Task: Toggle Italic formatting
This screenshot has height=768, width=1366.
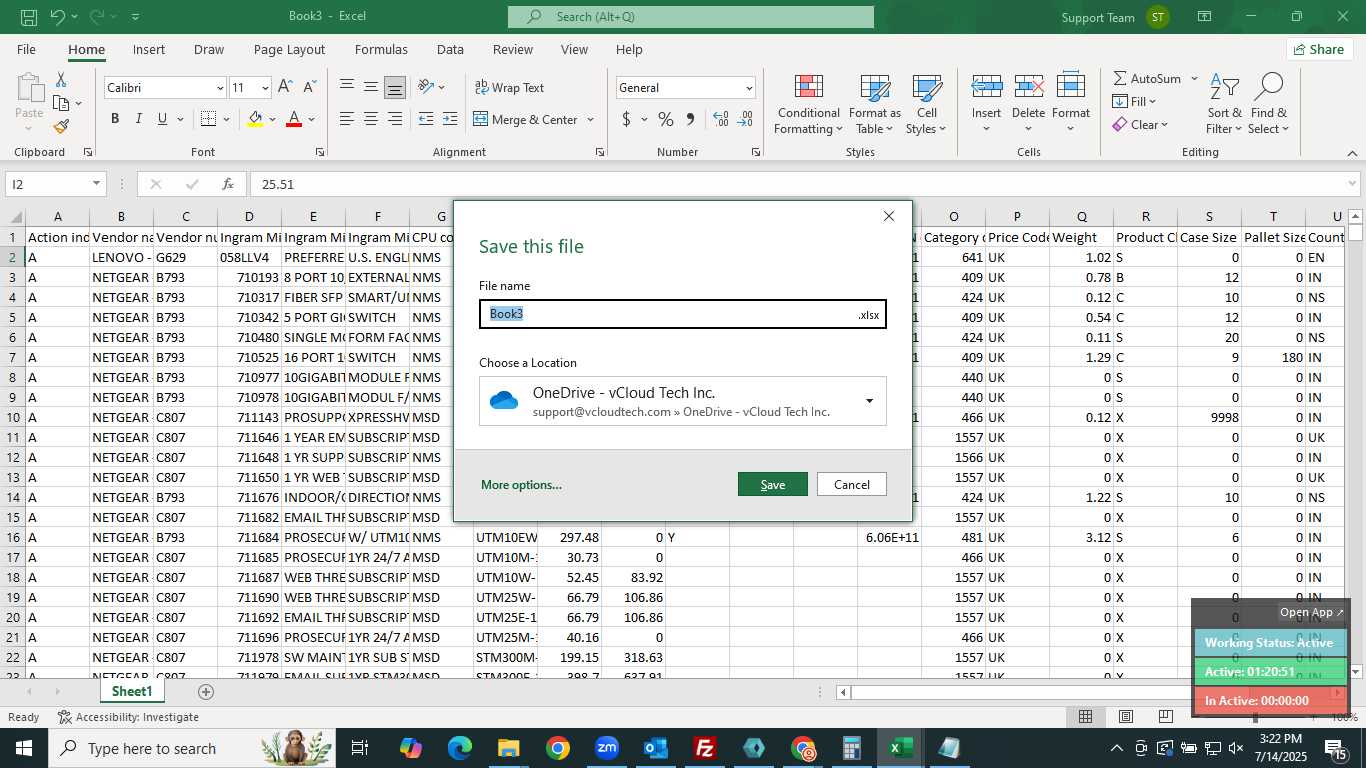Action: point(139,119)
